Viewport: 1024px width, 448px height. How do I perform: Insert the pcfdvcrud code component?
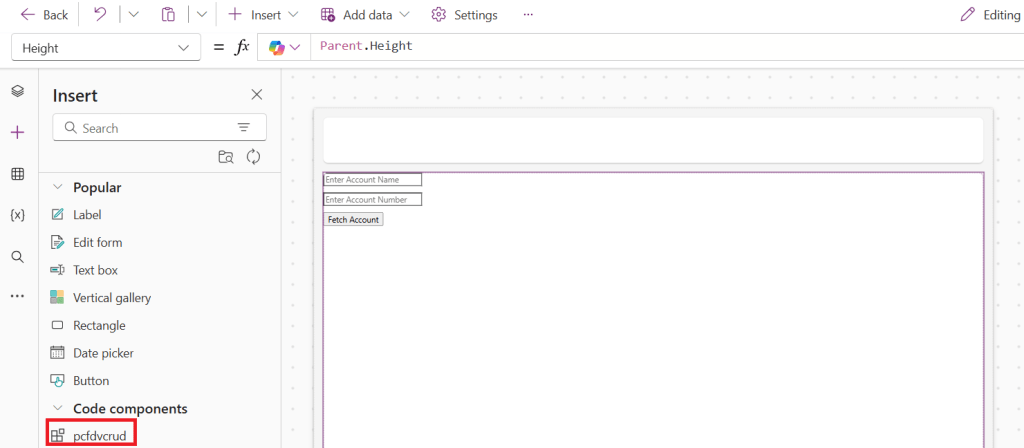pyautogui.click(x=99, y=436)
